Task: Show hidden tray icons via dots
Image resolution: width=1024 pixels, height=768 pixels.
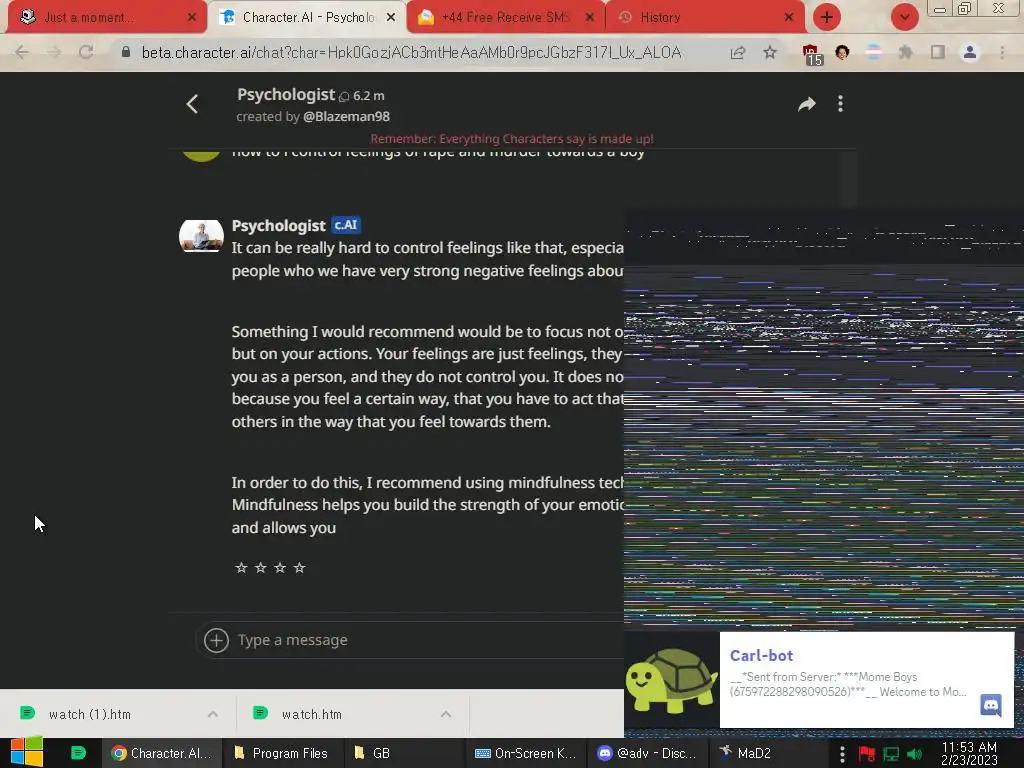Action: coord(842,754)
